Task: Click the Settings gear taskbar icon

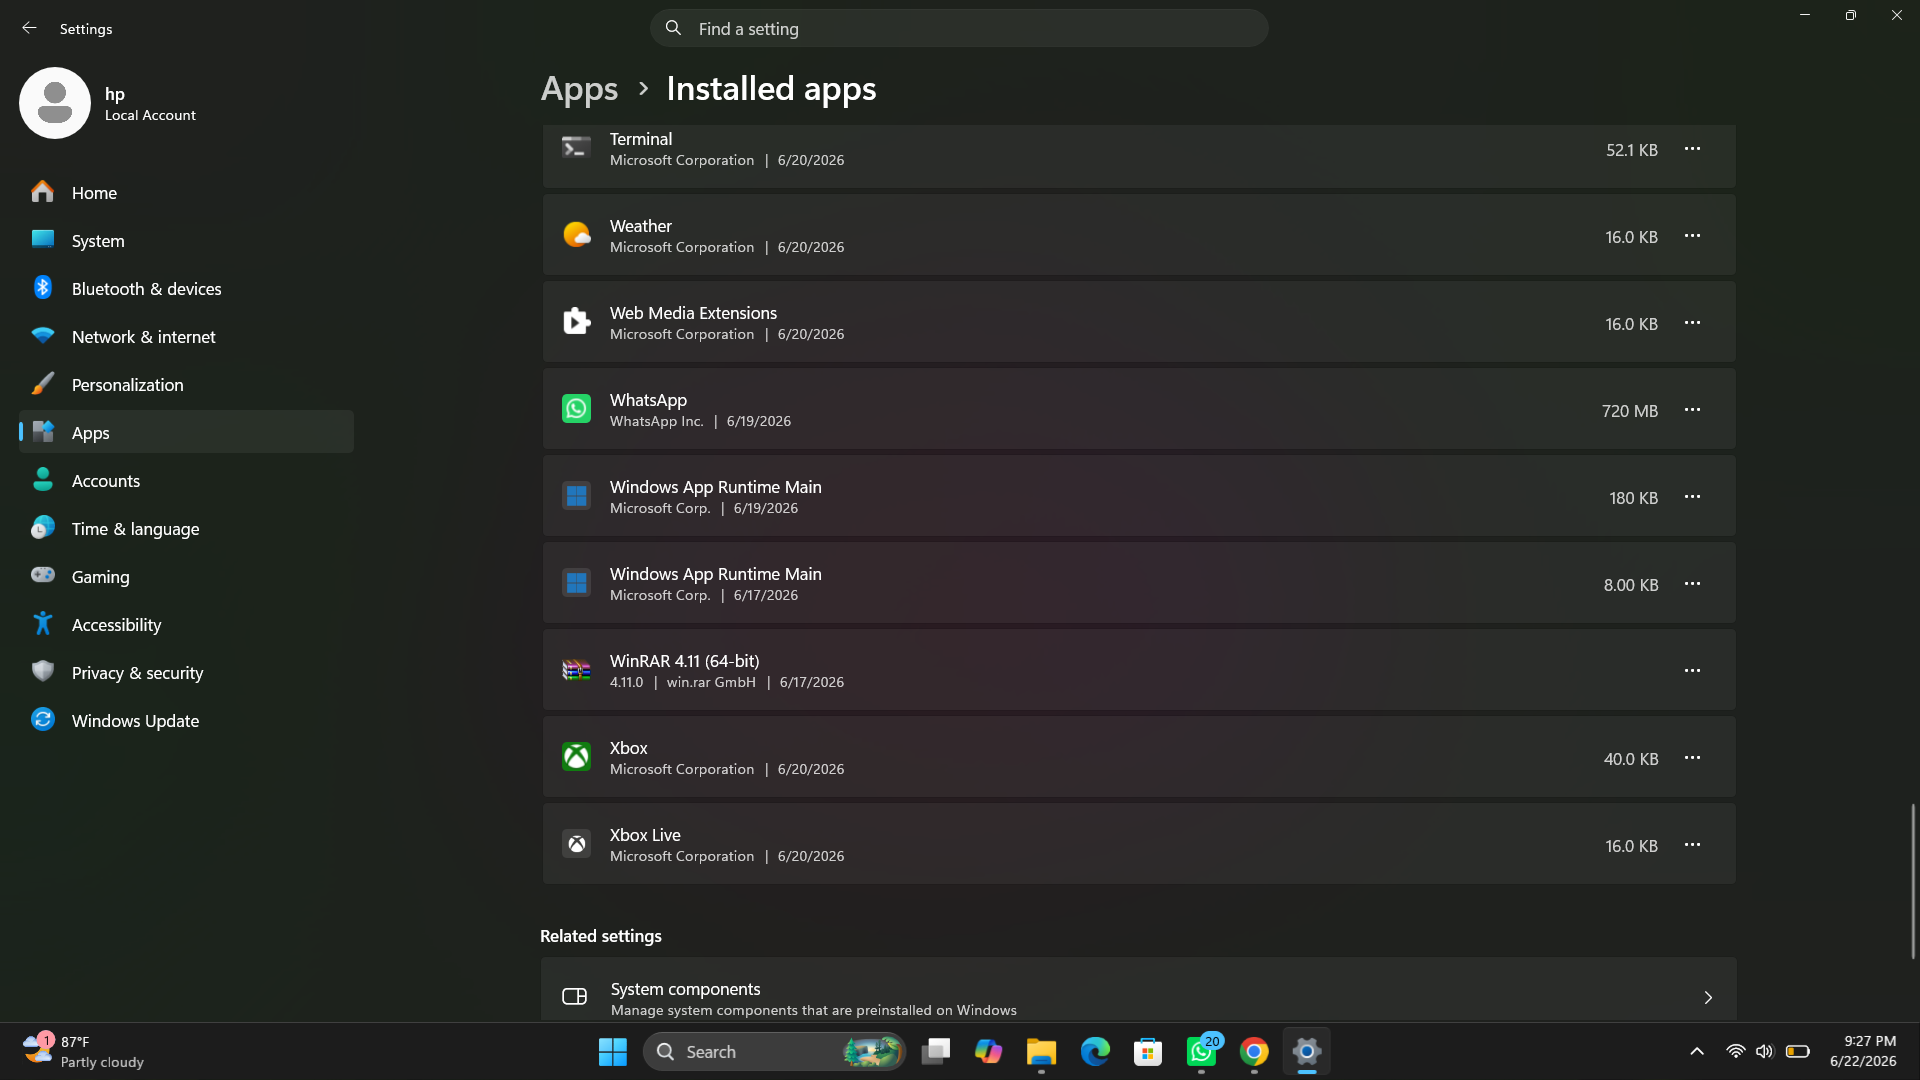Action: 1307,1051
